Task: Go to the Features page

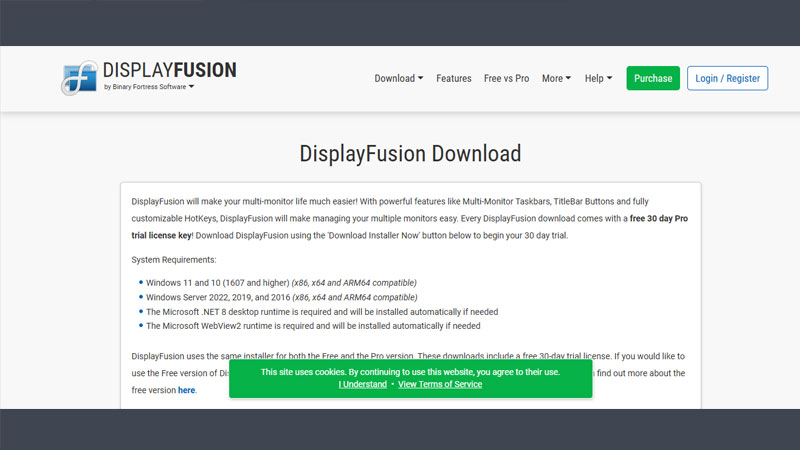Action: 453,78
